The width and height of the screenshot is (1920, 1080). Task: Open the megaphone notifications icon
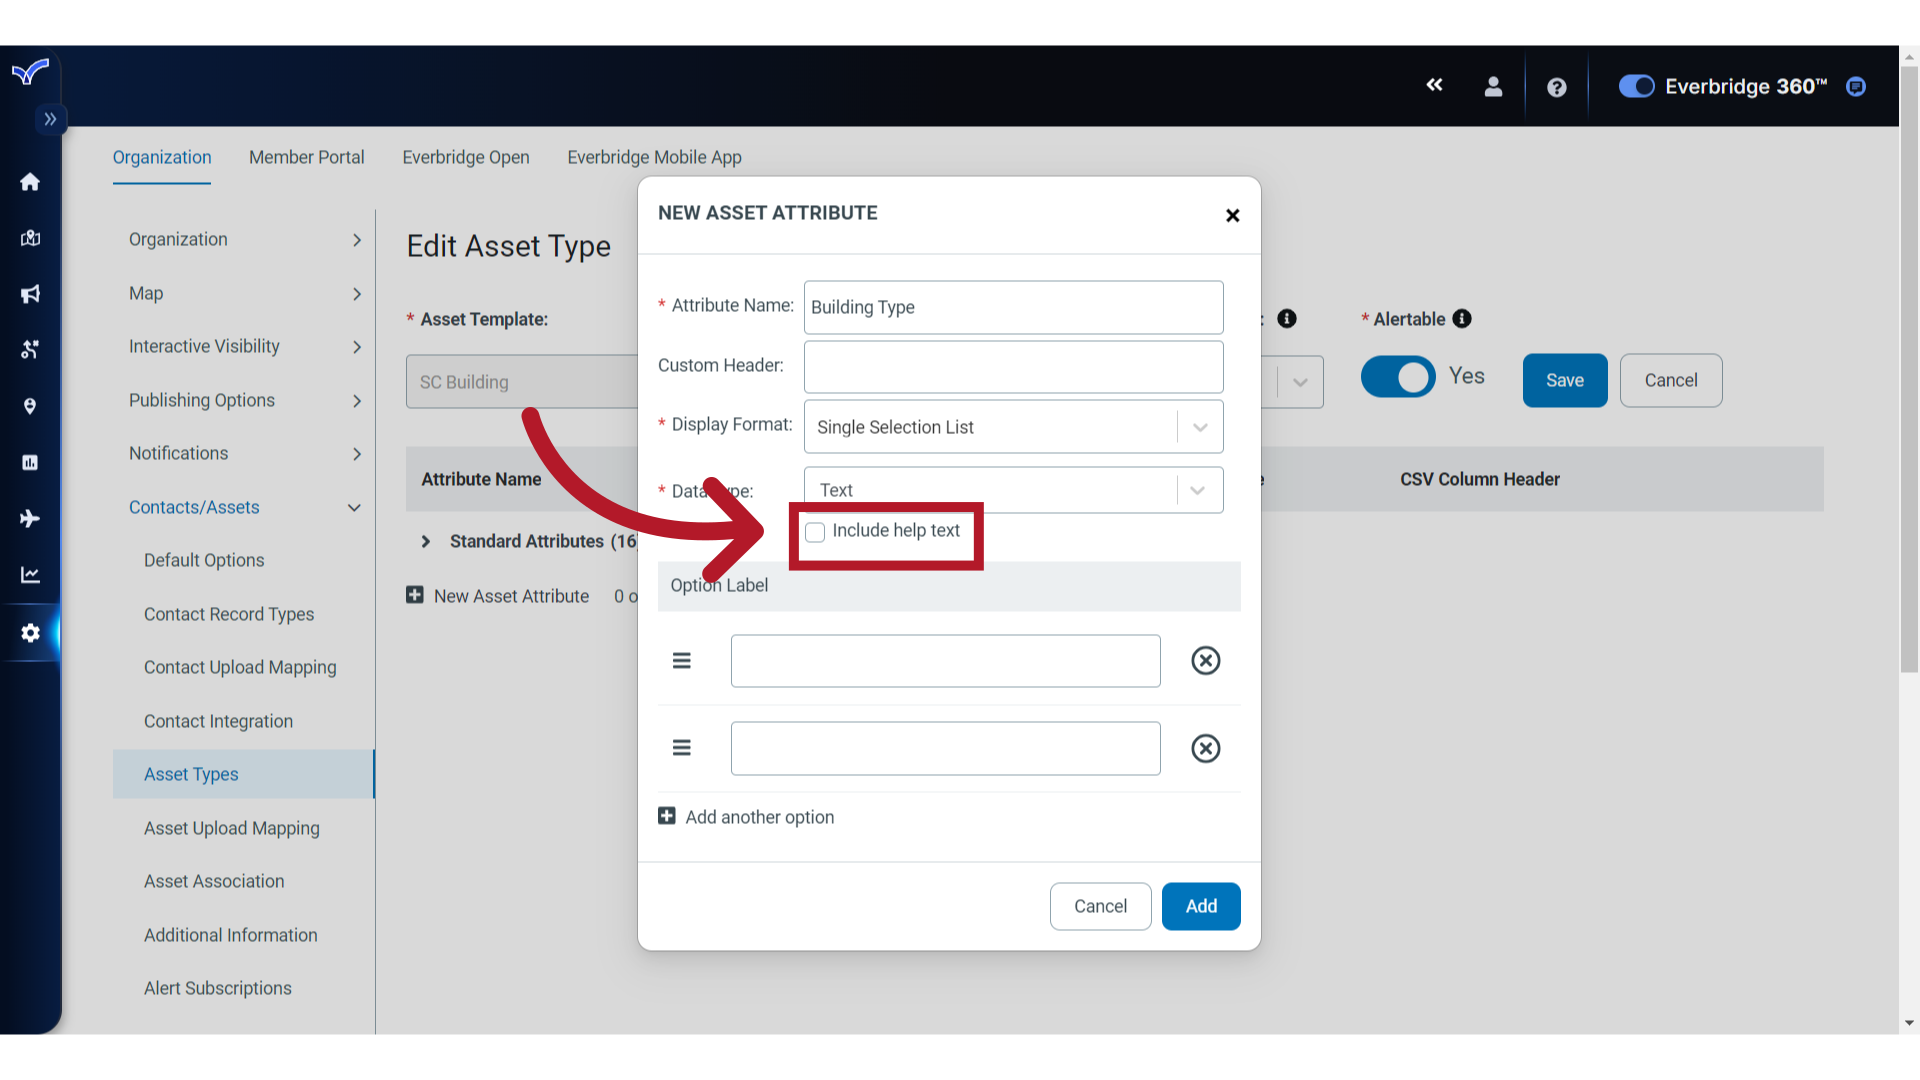[30, 294]
